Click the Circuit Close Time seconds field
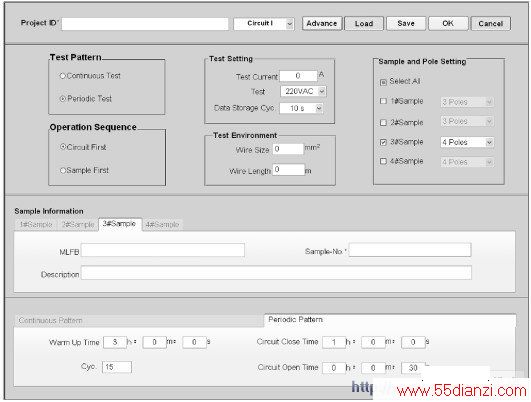 click(x=413, y=342)
